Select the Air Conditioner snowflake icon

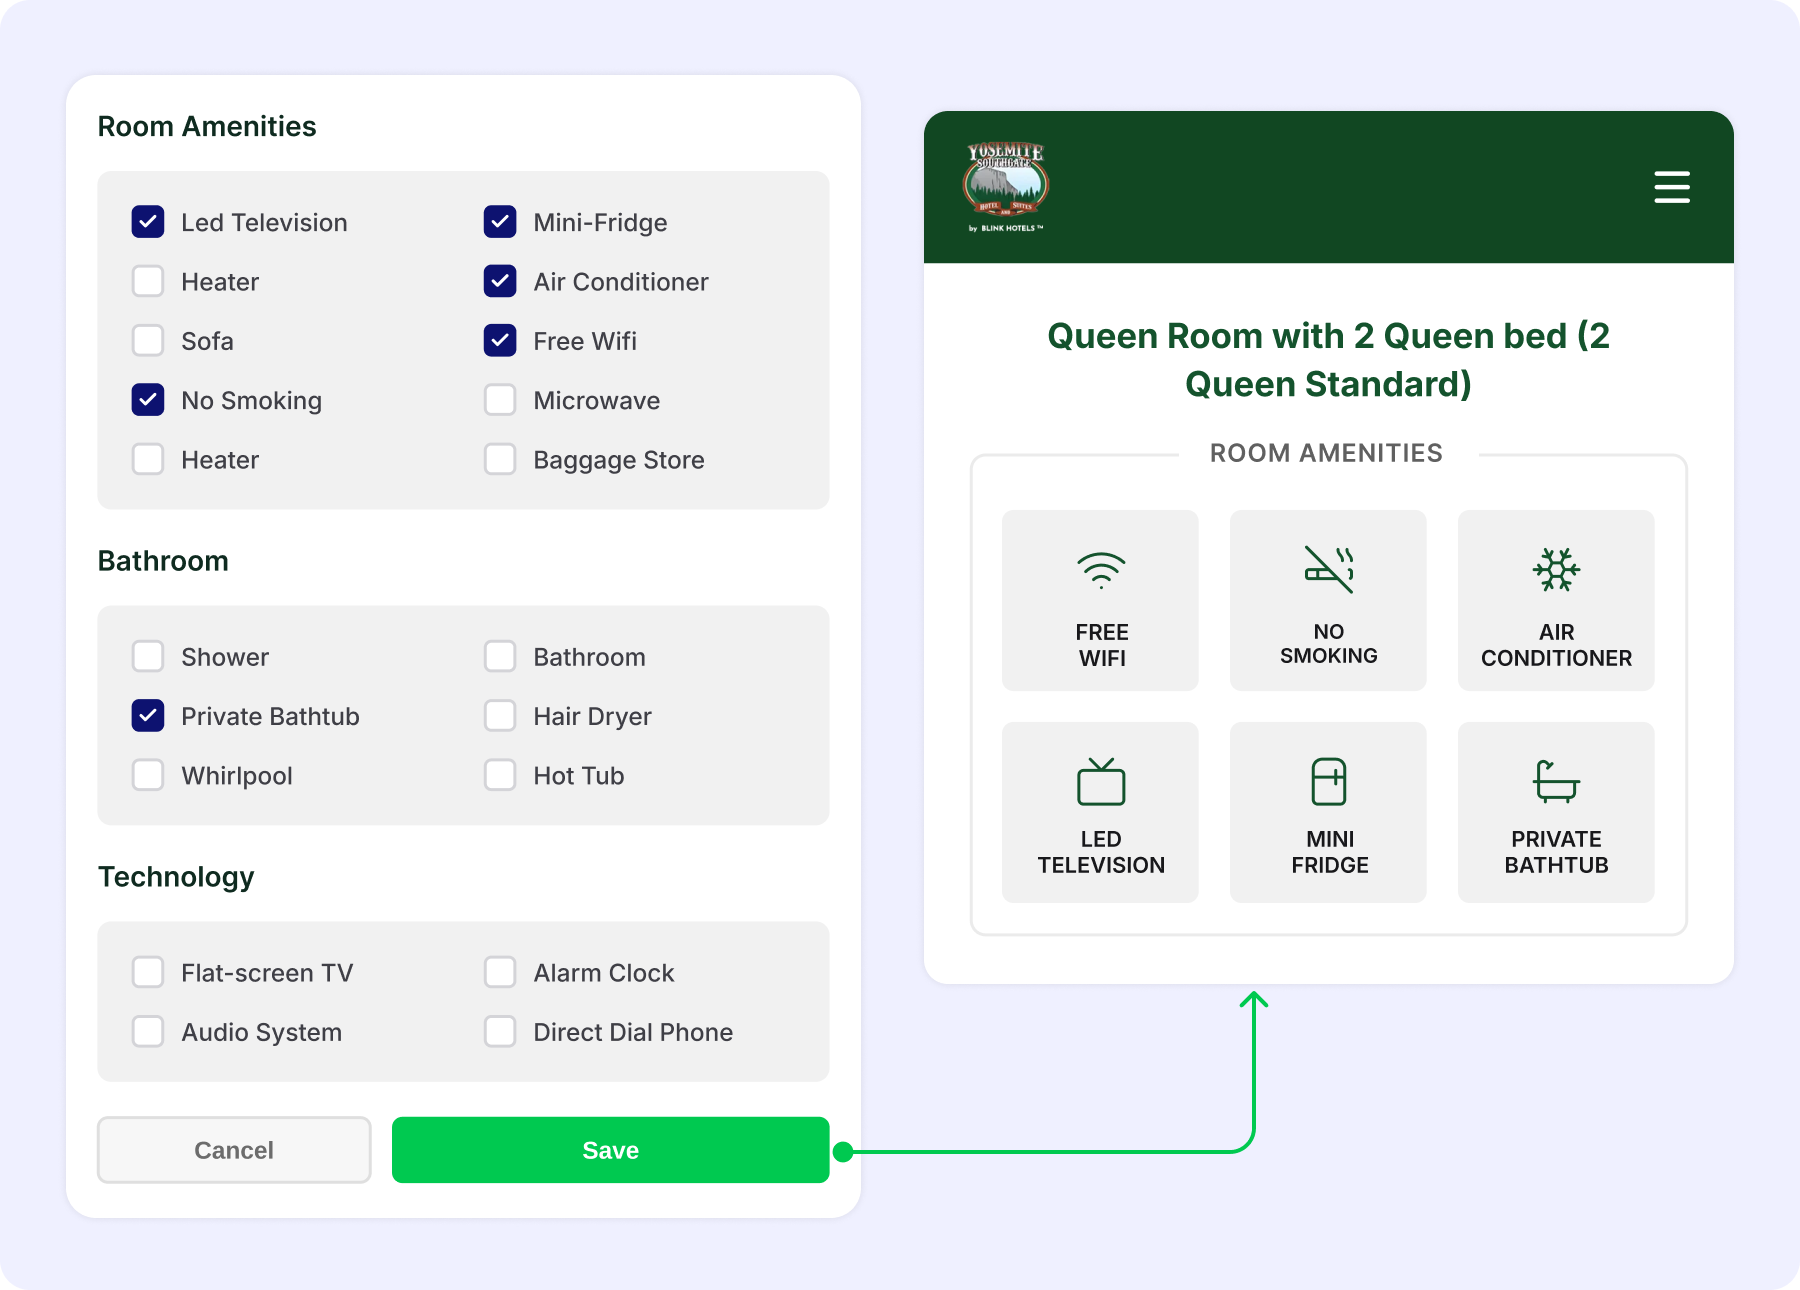point(1556,570)
